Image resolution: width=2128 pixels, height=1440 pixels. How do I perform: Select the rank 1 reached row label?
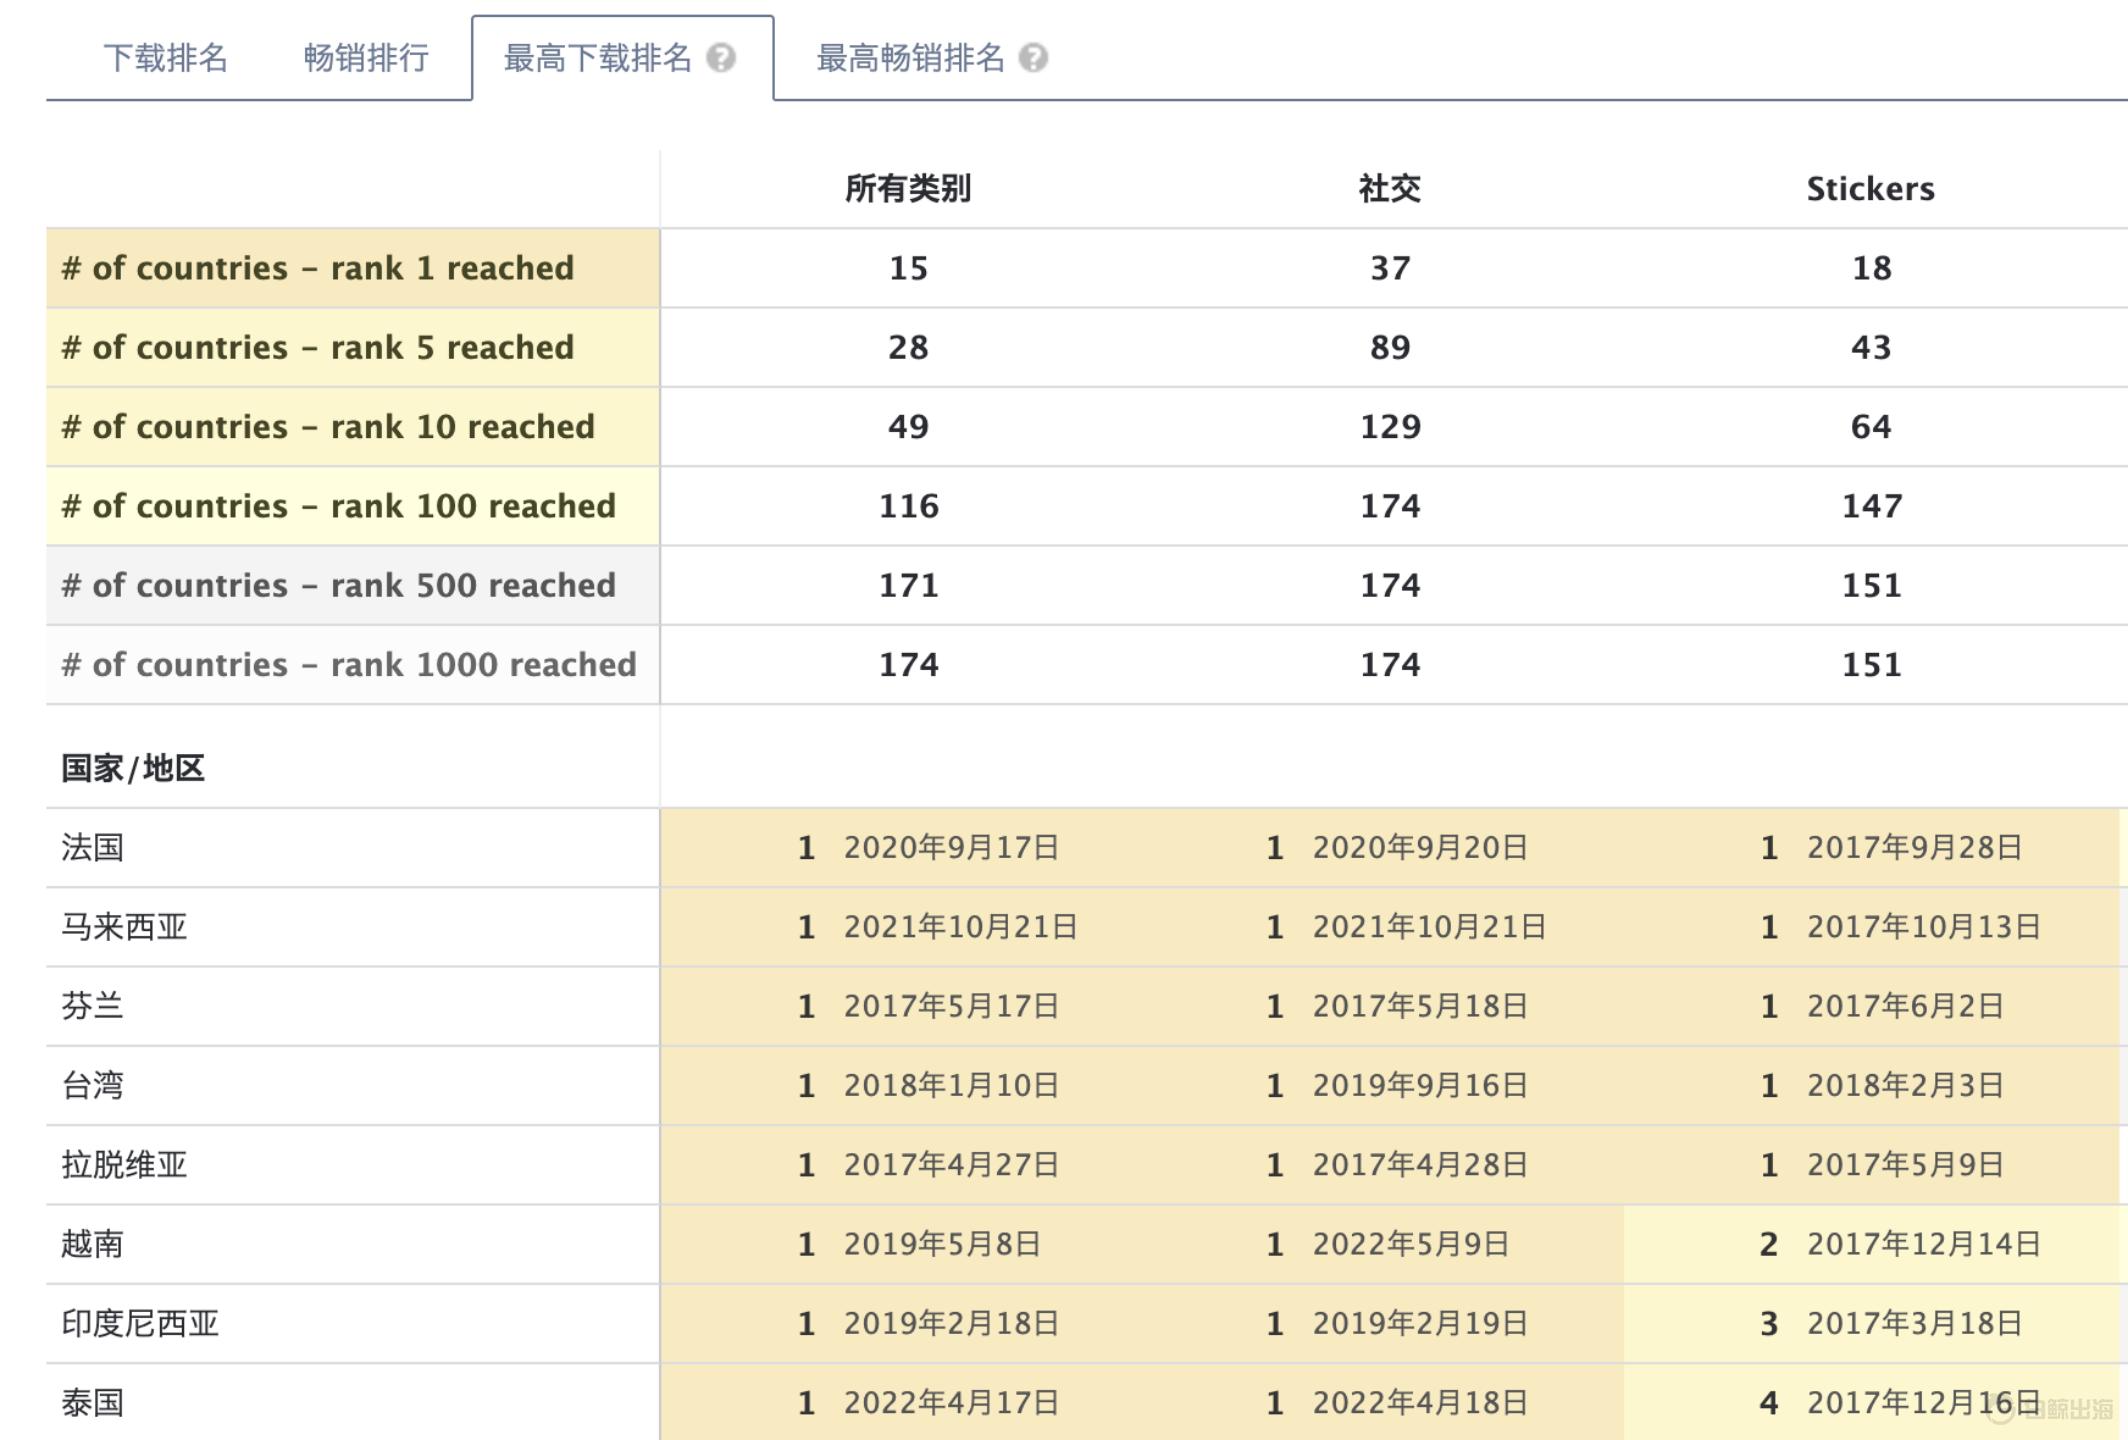[x=318, y=268]
